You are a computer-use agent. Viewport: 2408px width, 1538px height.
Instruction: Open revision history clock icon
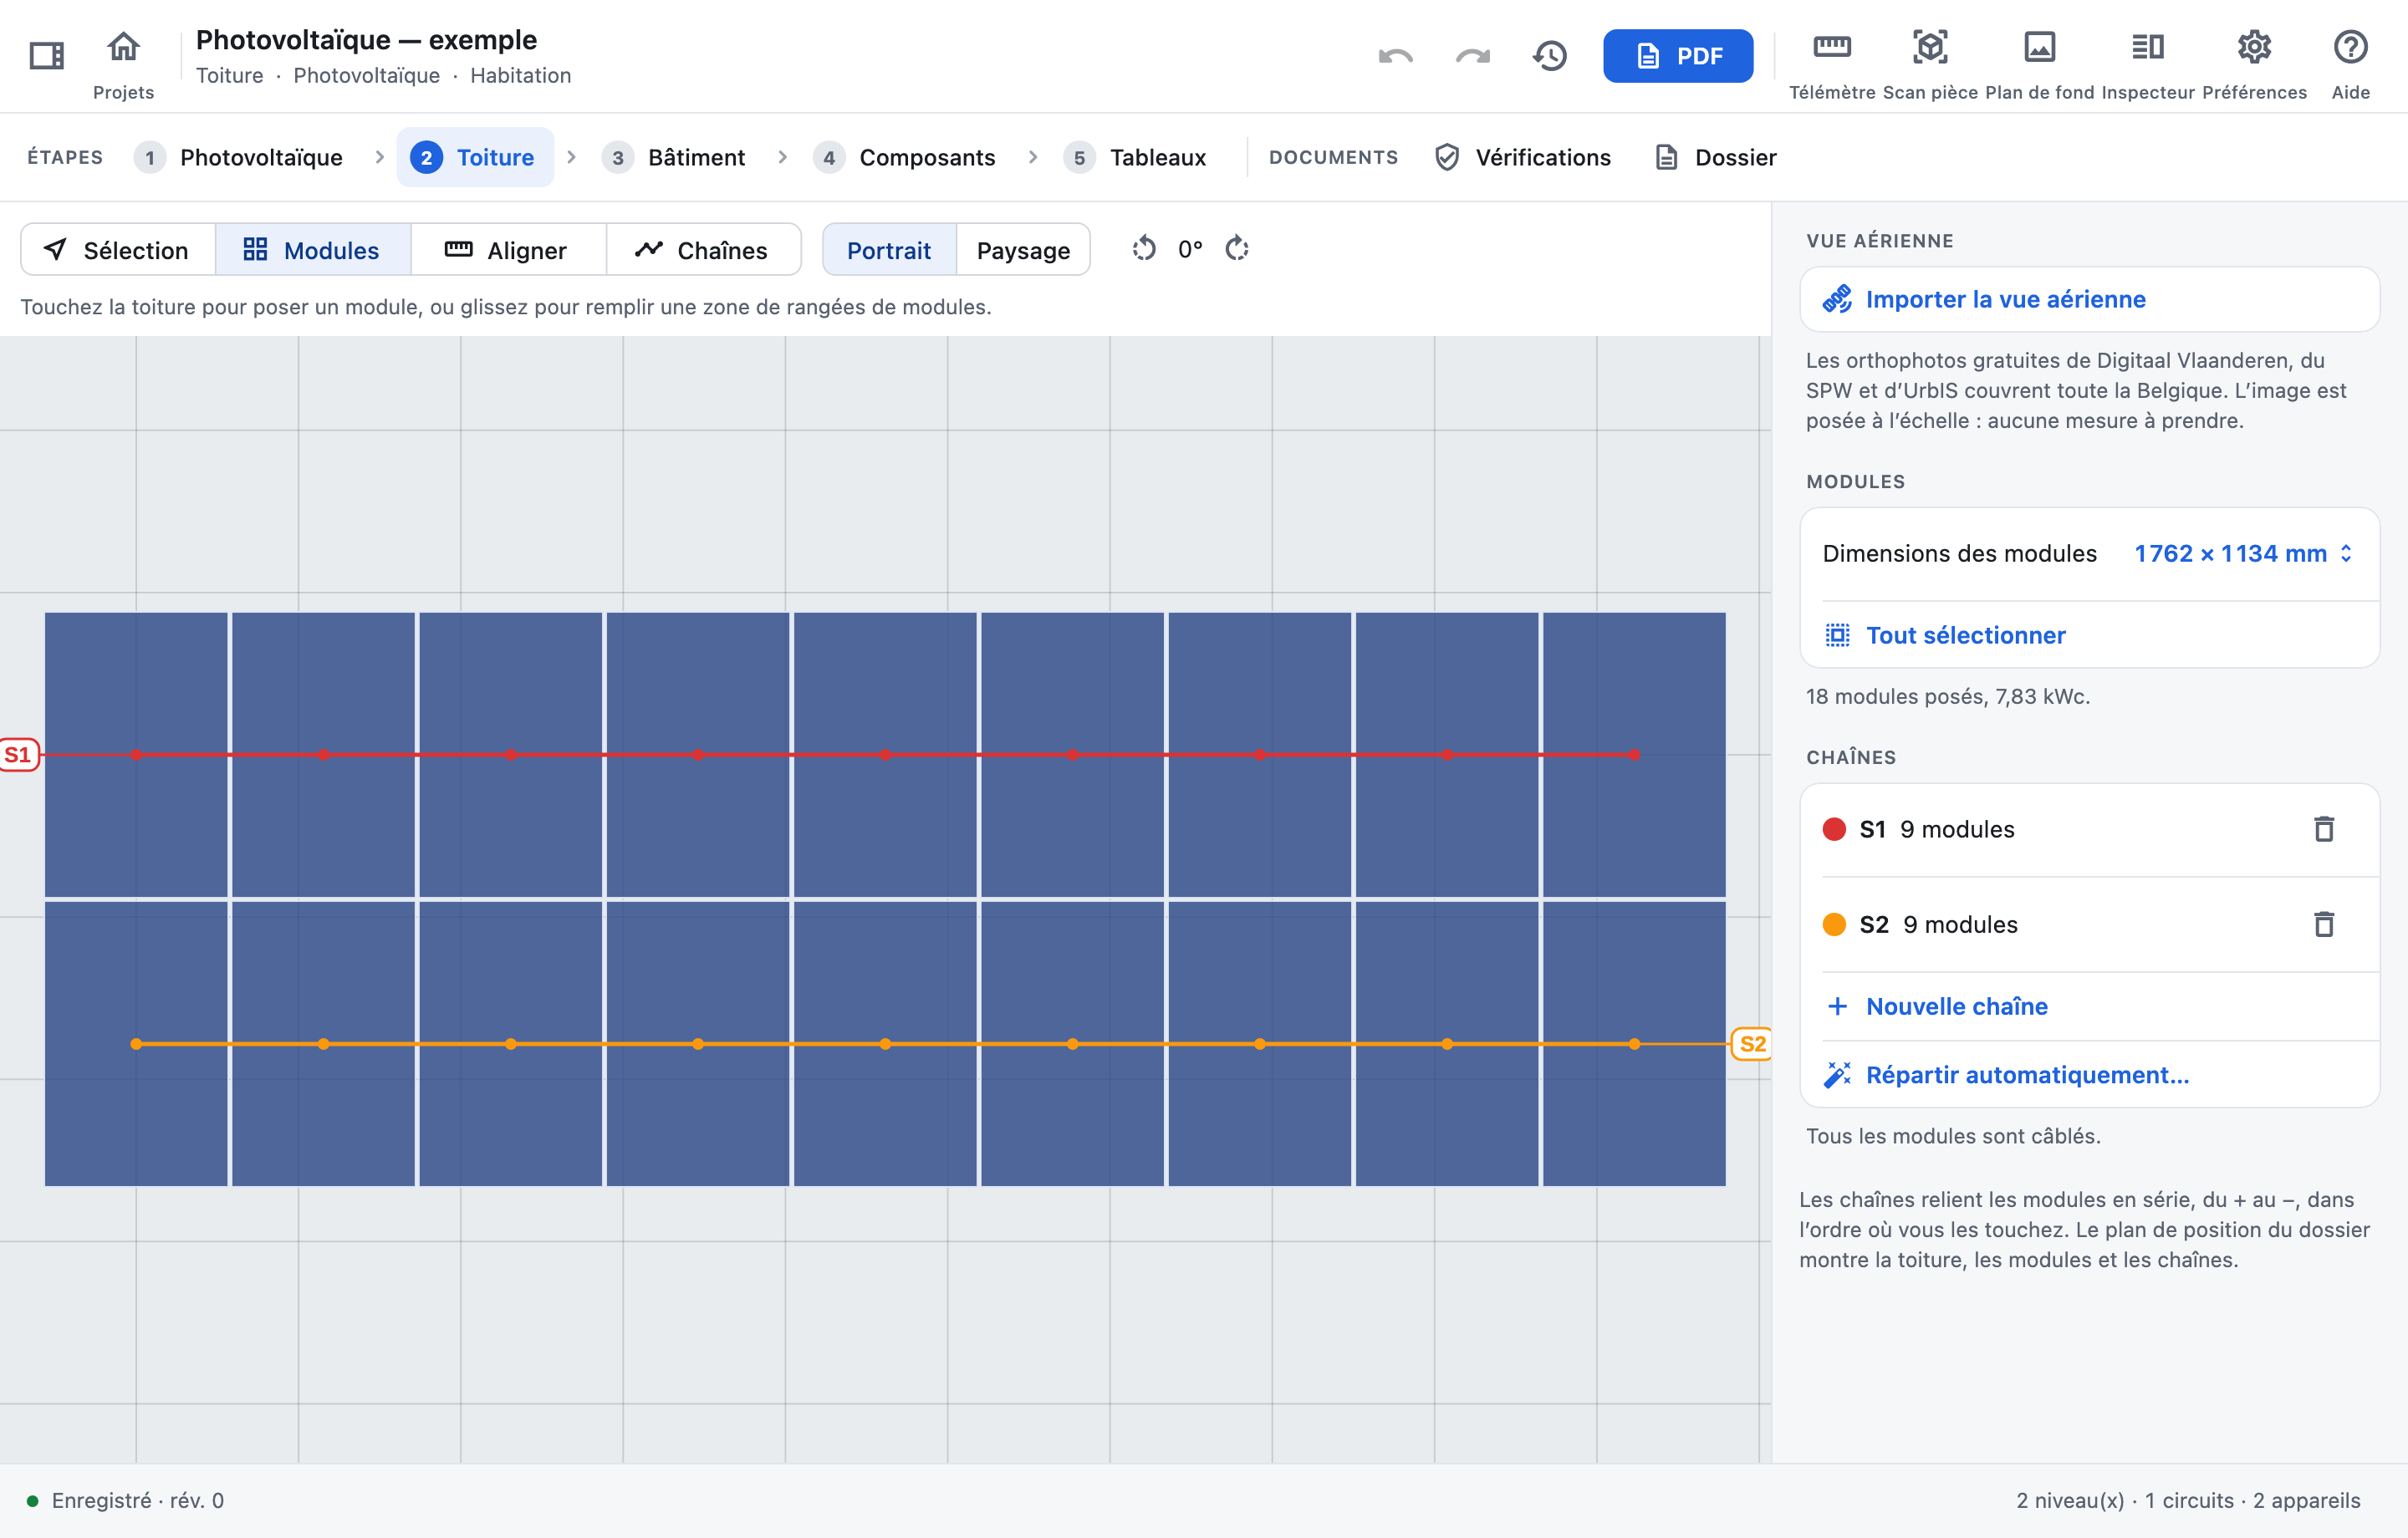[x=1550, y=56]
